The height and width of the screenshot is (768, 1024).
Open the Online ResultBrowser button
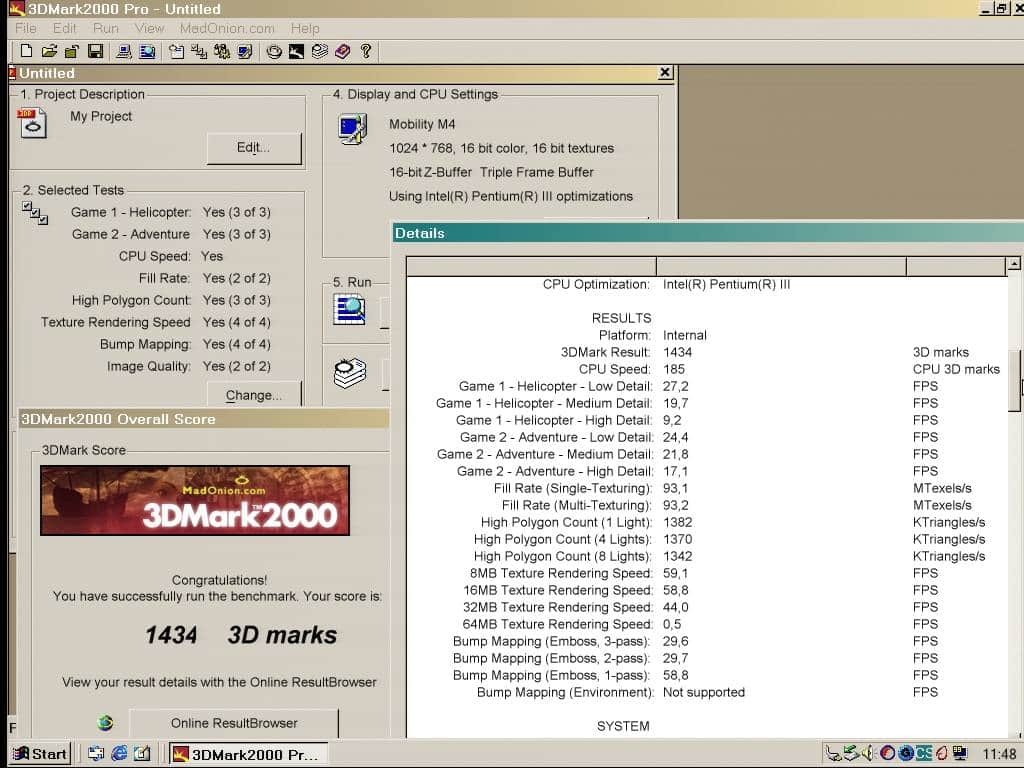point(234,723)
